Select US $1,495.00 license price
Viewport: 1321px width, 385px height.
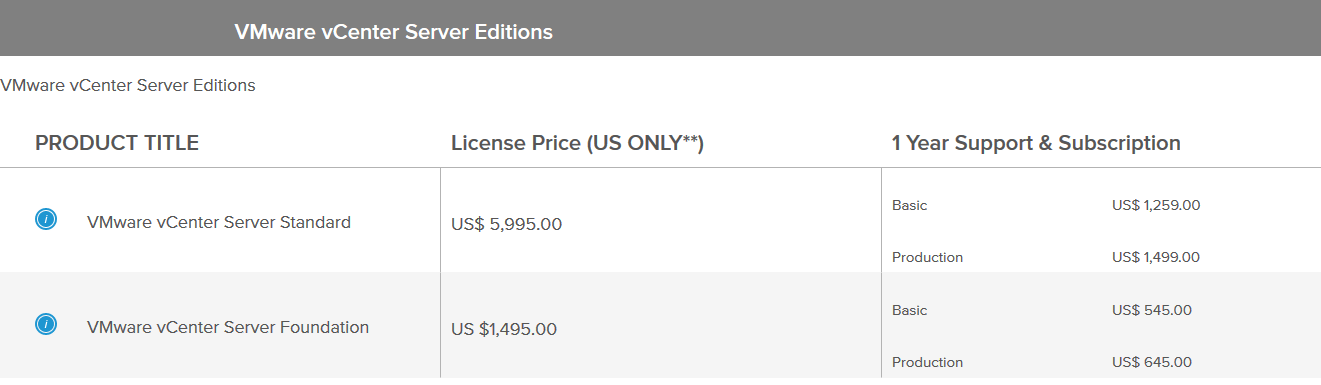(x=504, y=329)
